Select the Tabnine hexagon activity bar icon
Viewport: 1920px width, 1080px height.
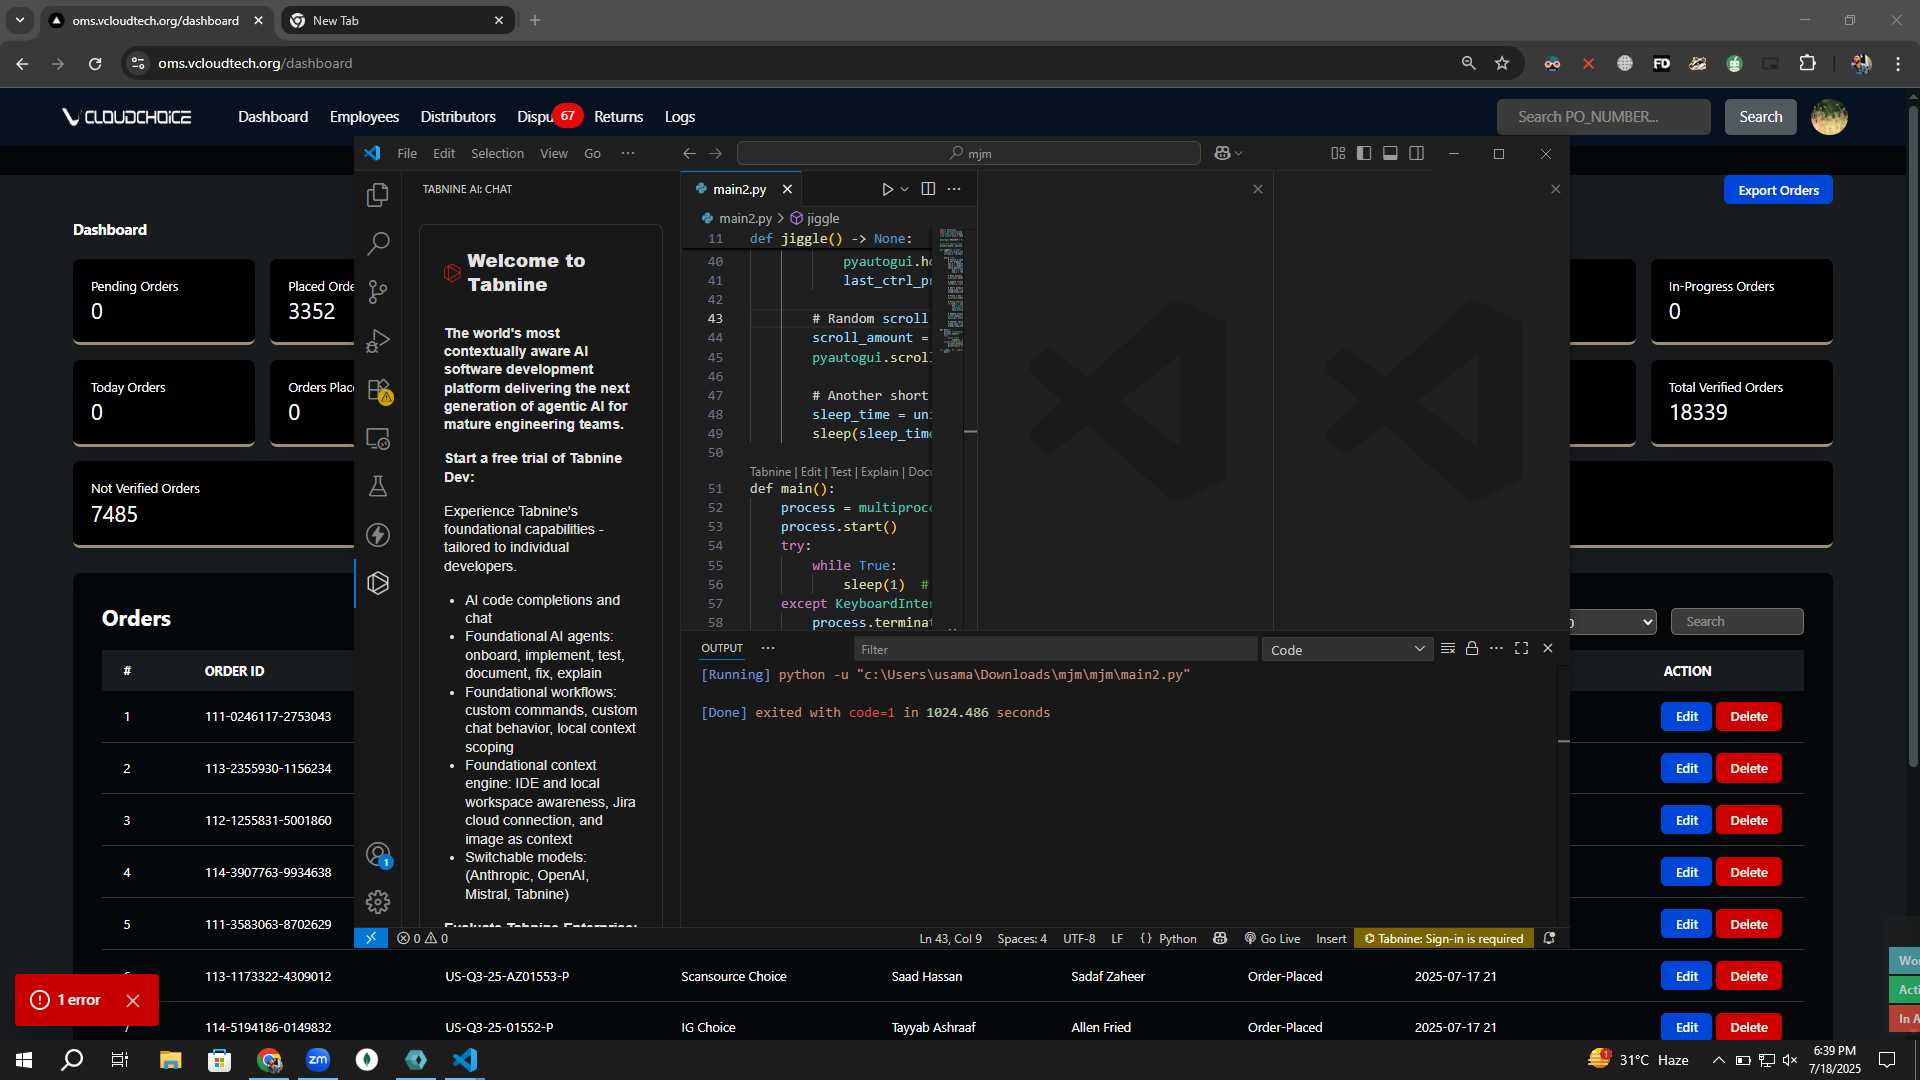tap(378, 583)
